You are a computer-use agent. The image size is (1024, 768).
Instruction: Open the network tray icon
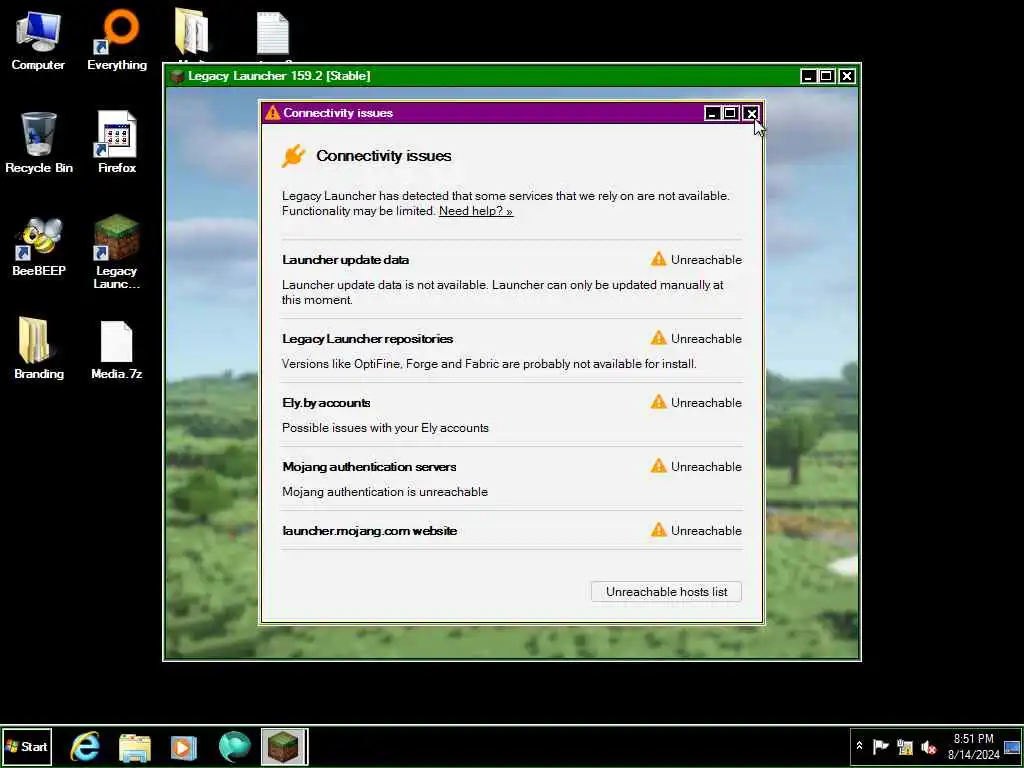pyautogui.click(x=904, y=746)
